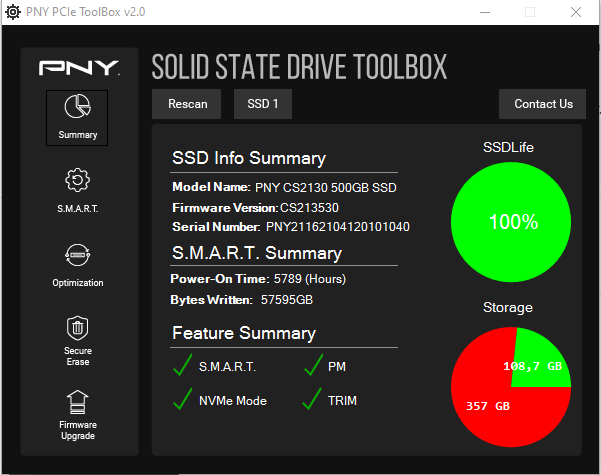Click the Storage label above pie chart
This screenshot has width=601, height=475.
click(x=508, y=307)
